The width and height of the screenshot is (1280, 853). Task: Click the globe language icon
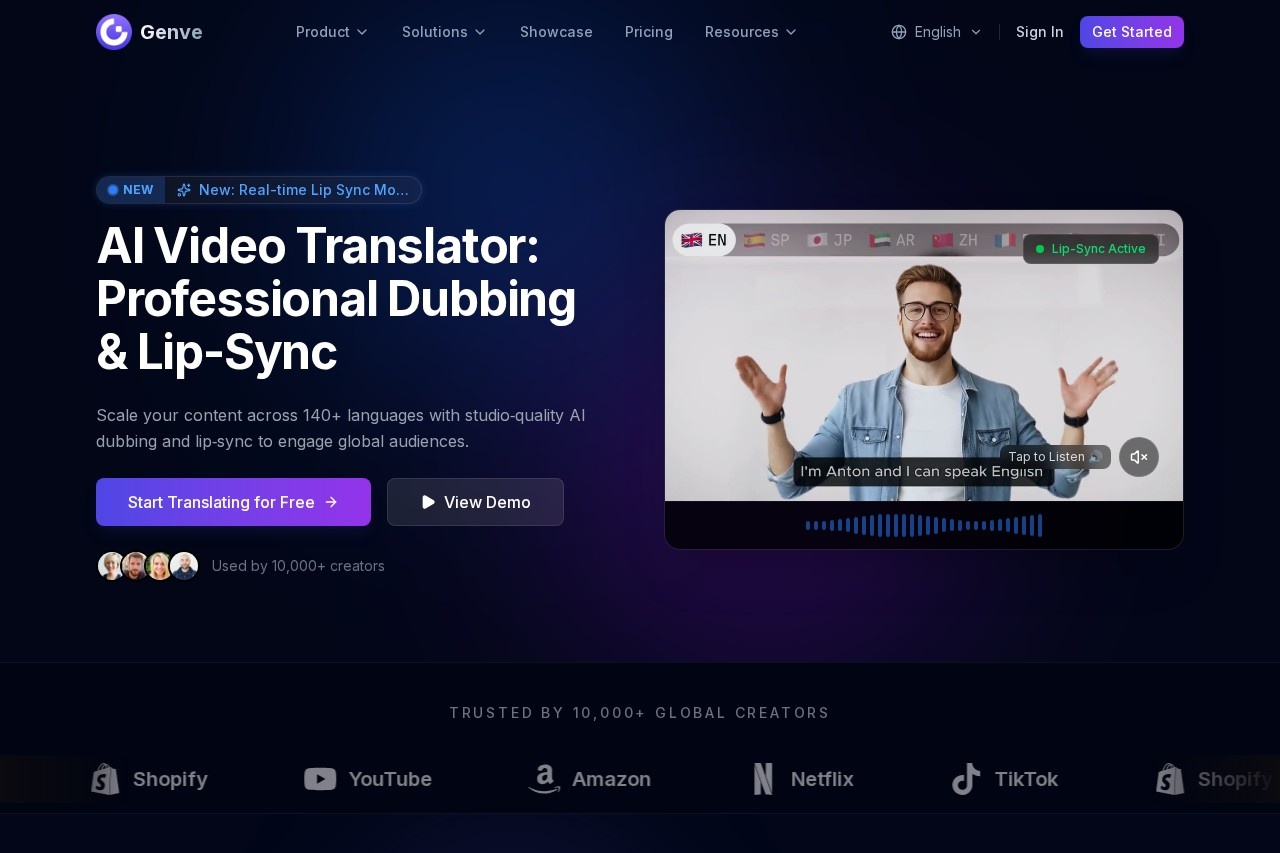pyautogui.click(x=899, y=32)
